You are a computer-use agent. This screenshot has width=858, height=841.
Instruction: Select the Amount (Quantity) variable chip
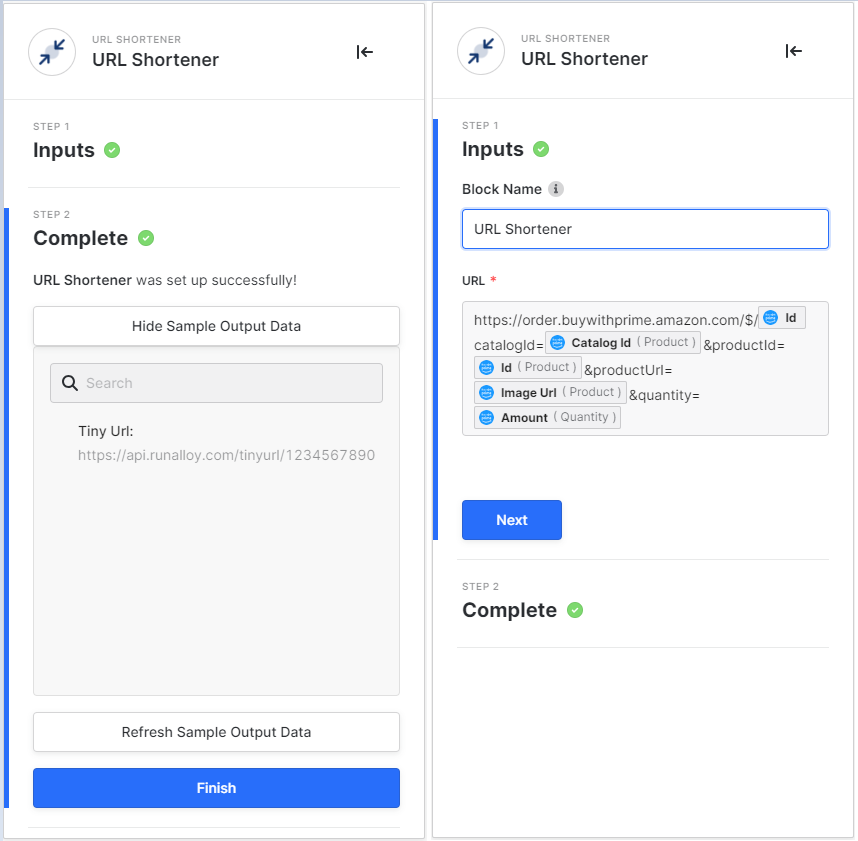547,417
